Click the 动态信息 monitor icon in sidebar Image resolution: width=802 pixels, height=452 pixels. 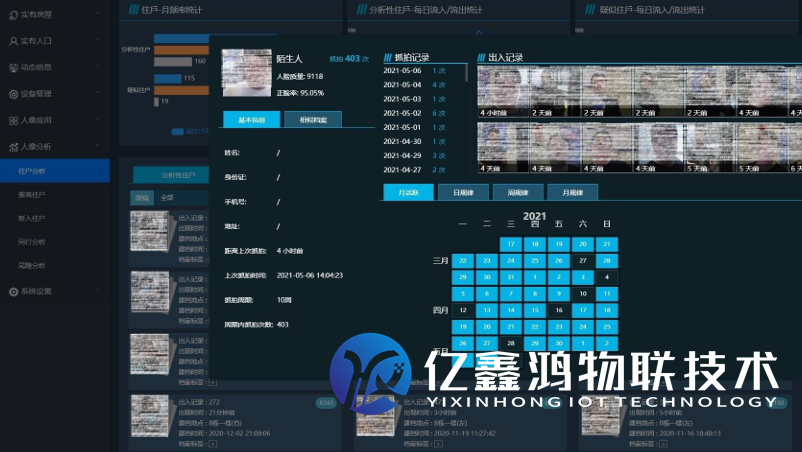coord(13,67)
